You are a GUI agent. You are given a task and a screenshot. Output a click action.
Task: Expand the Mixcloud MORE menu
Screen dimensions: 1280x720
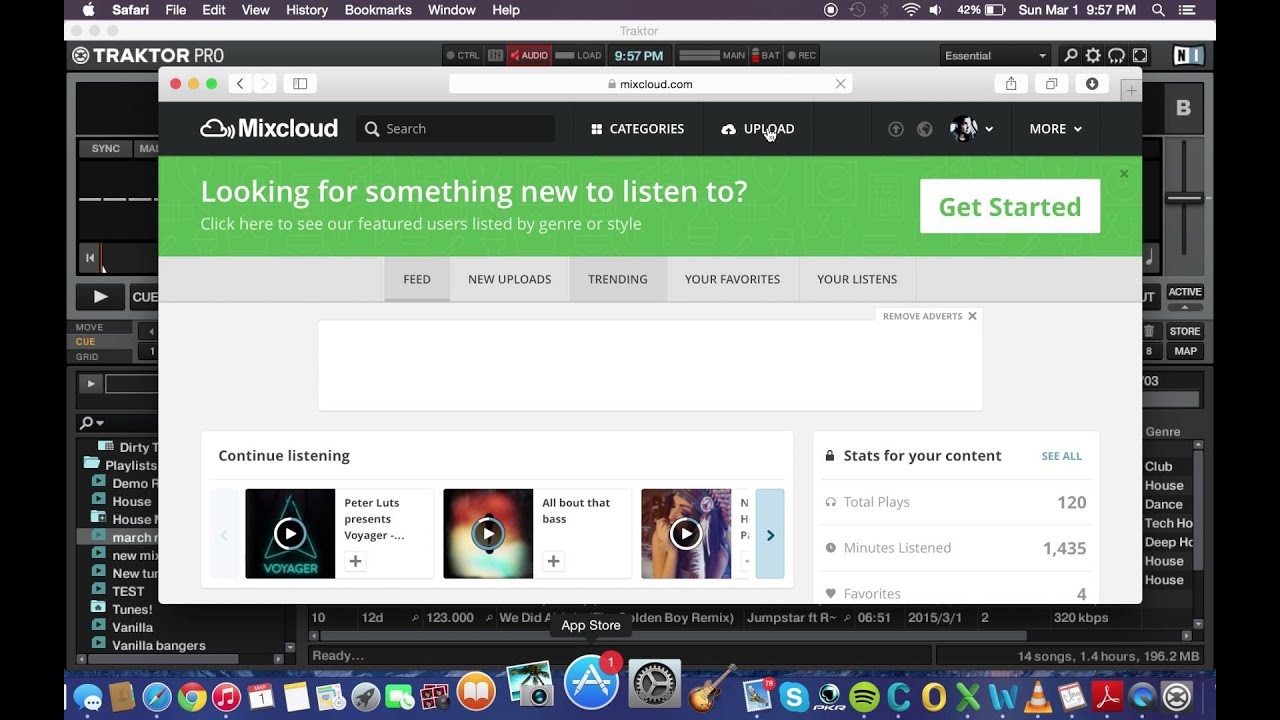1056,129
